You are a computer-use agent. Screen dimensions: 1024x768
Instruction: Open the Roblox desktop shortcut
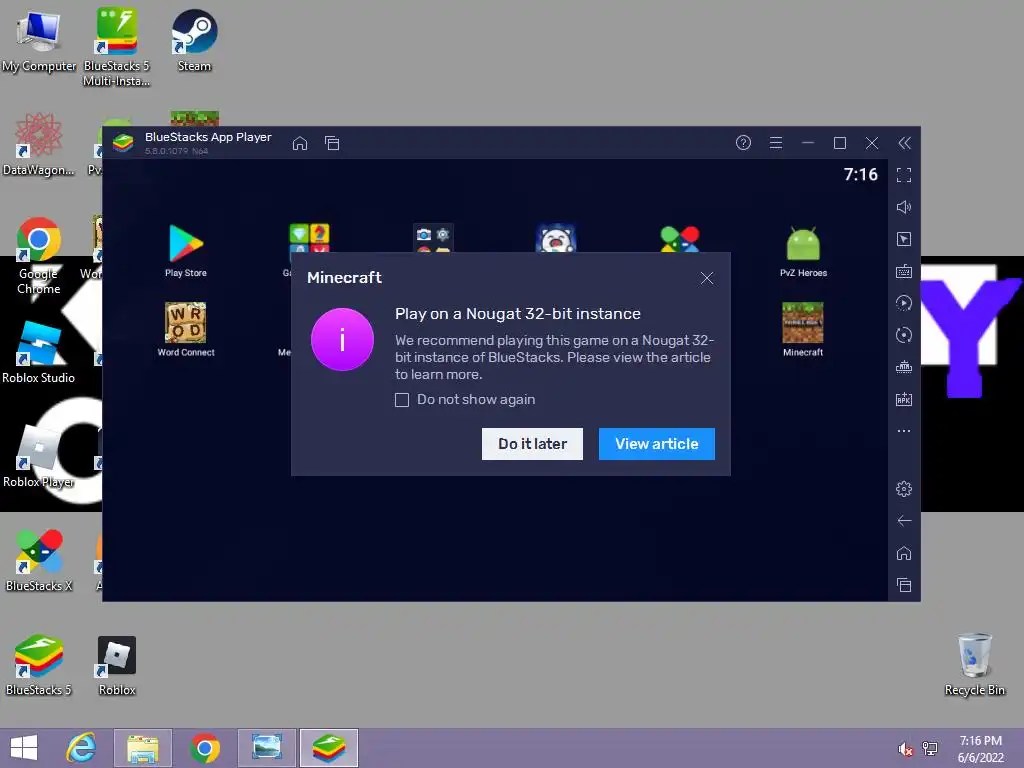click(x=117, y=664)
